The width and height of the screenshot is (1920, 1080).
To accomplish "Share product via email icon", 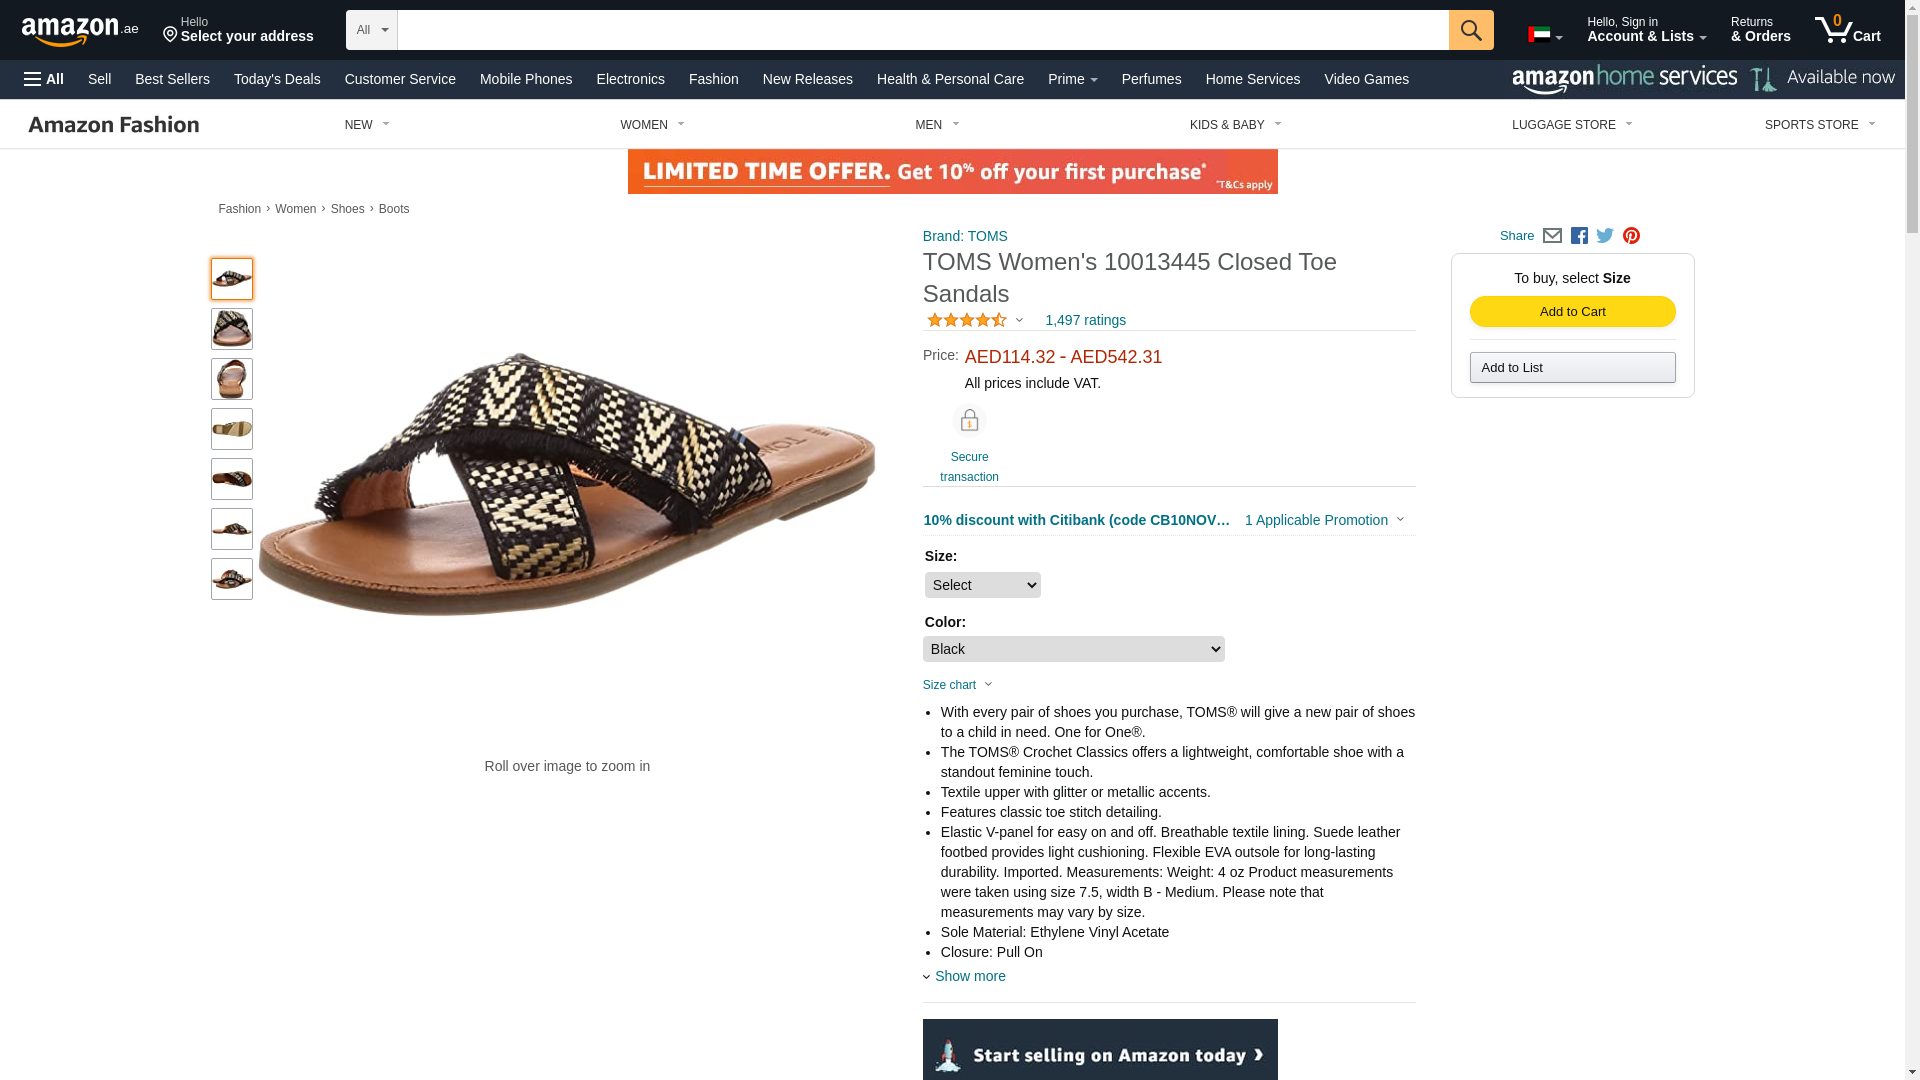I will (x=1552, y=236).
